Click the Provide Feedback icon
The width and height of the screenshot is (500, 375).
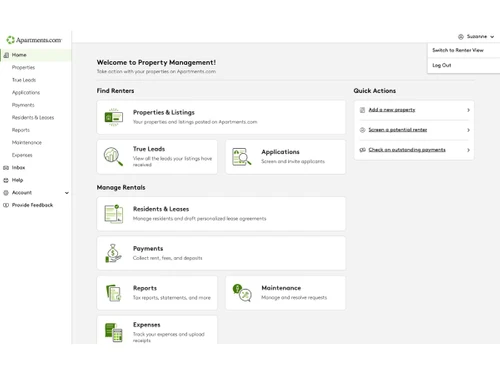(6, 205)
